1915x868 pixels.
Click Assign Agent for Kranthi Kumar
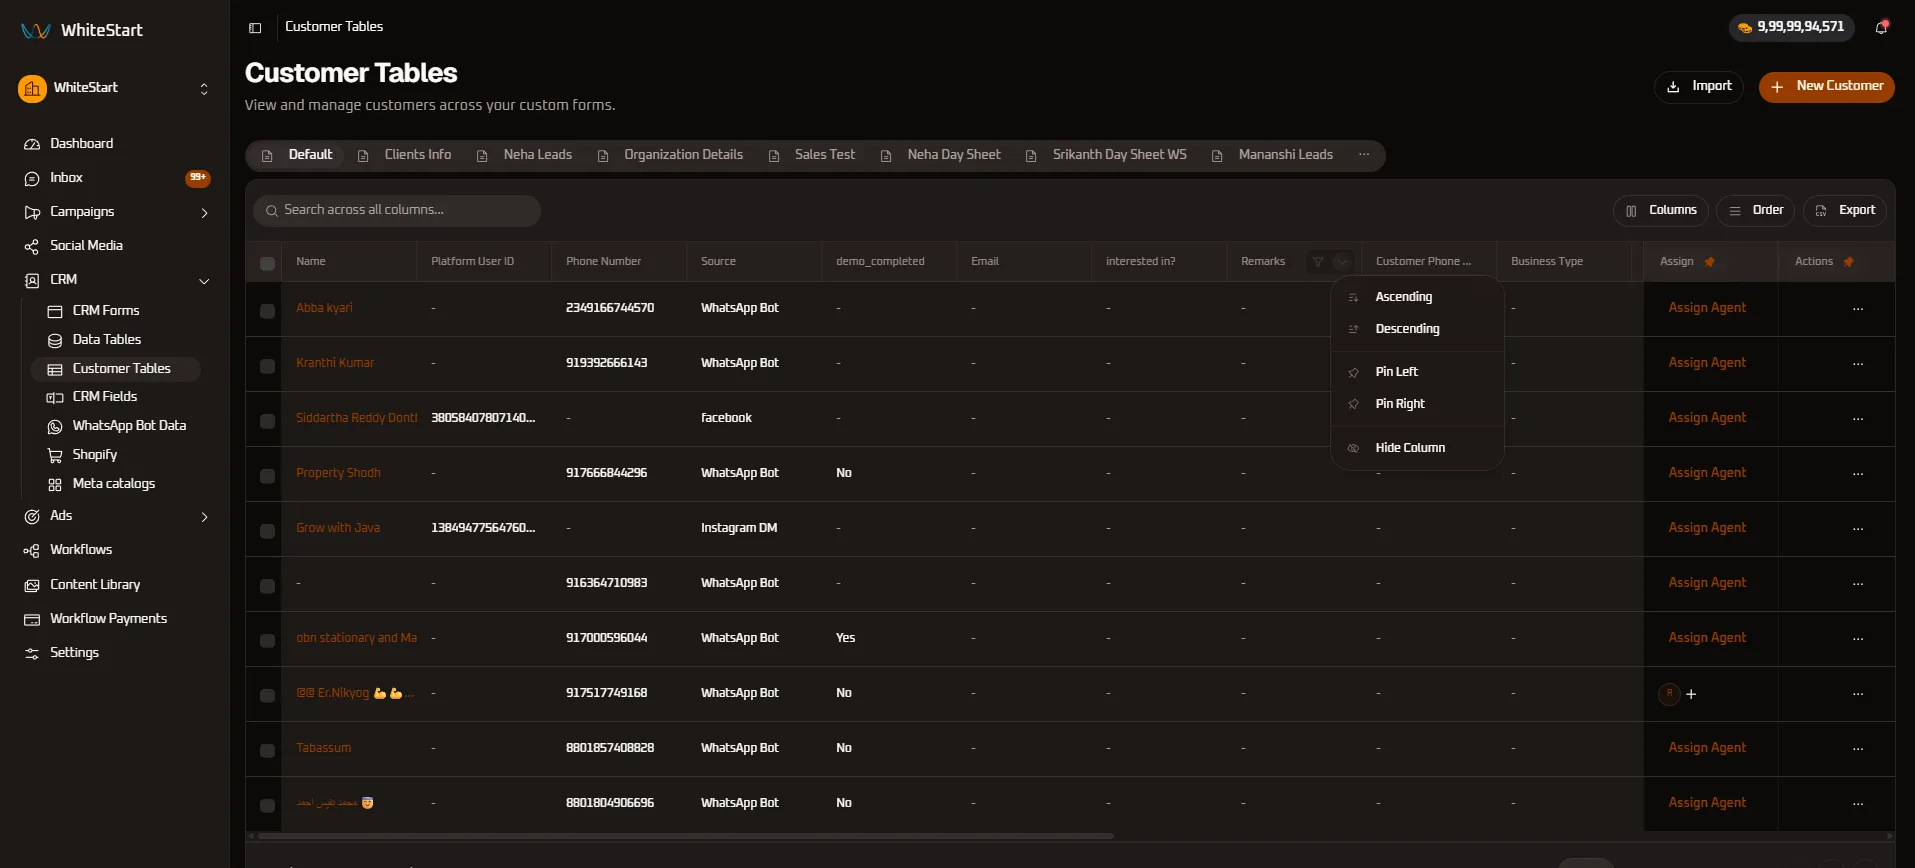1707,363
